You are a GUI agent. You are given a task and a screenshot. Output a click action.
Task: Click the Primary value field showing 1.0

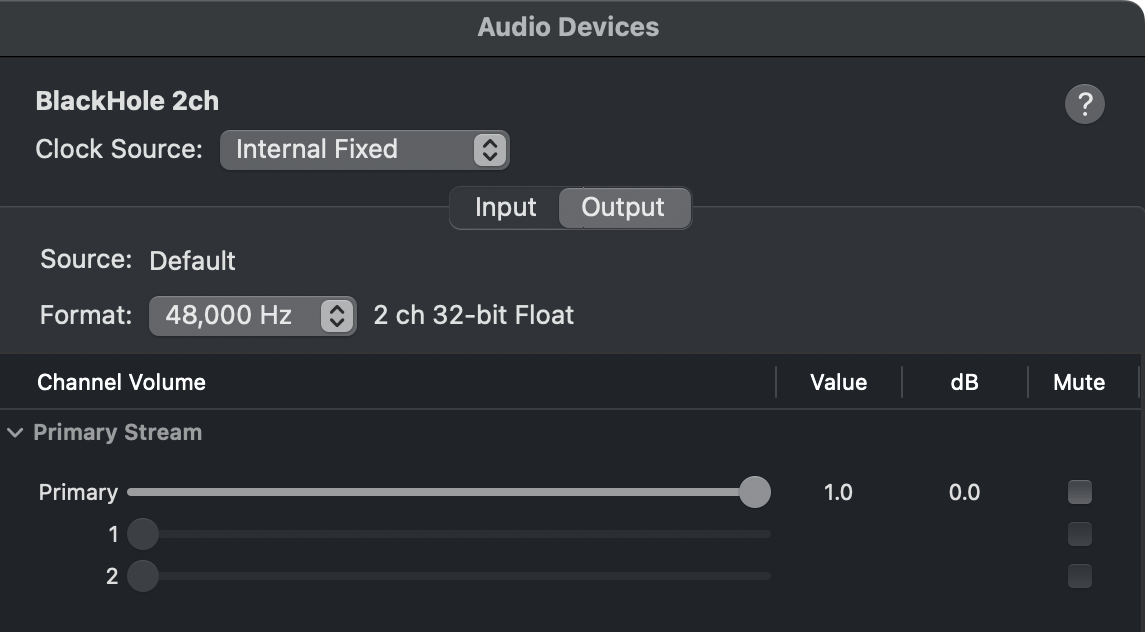tap(838, 492)
